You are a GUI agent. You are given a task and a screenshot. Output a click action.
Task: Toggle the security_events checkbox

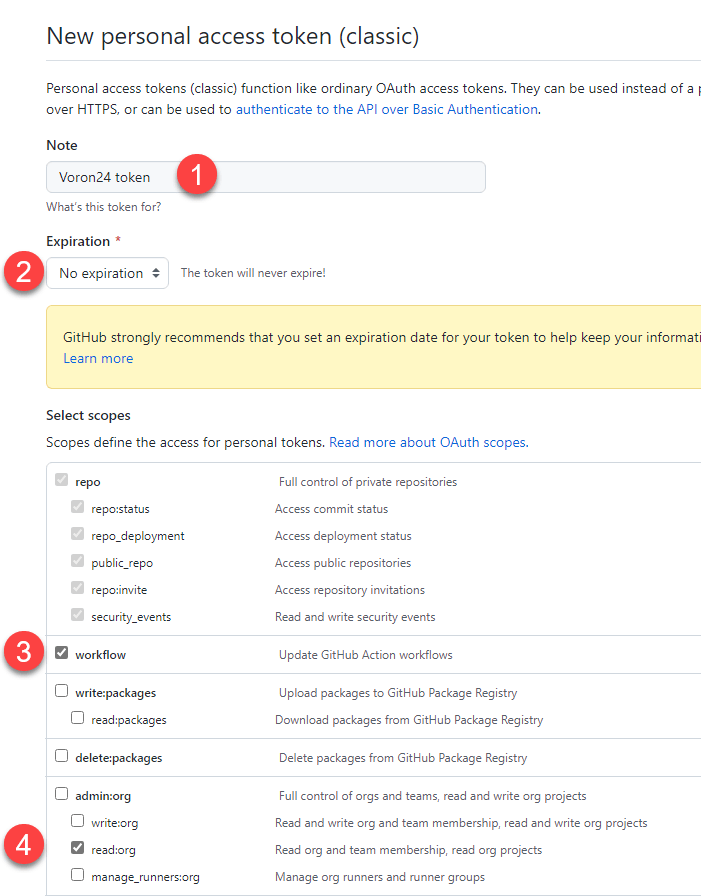pyautogui.click(x=78, y=616)
